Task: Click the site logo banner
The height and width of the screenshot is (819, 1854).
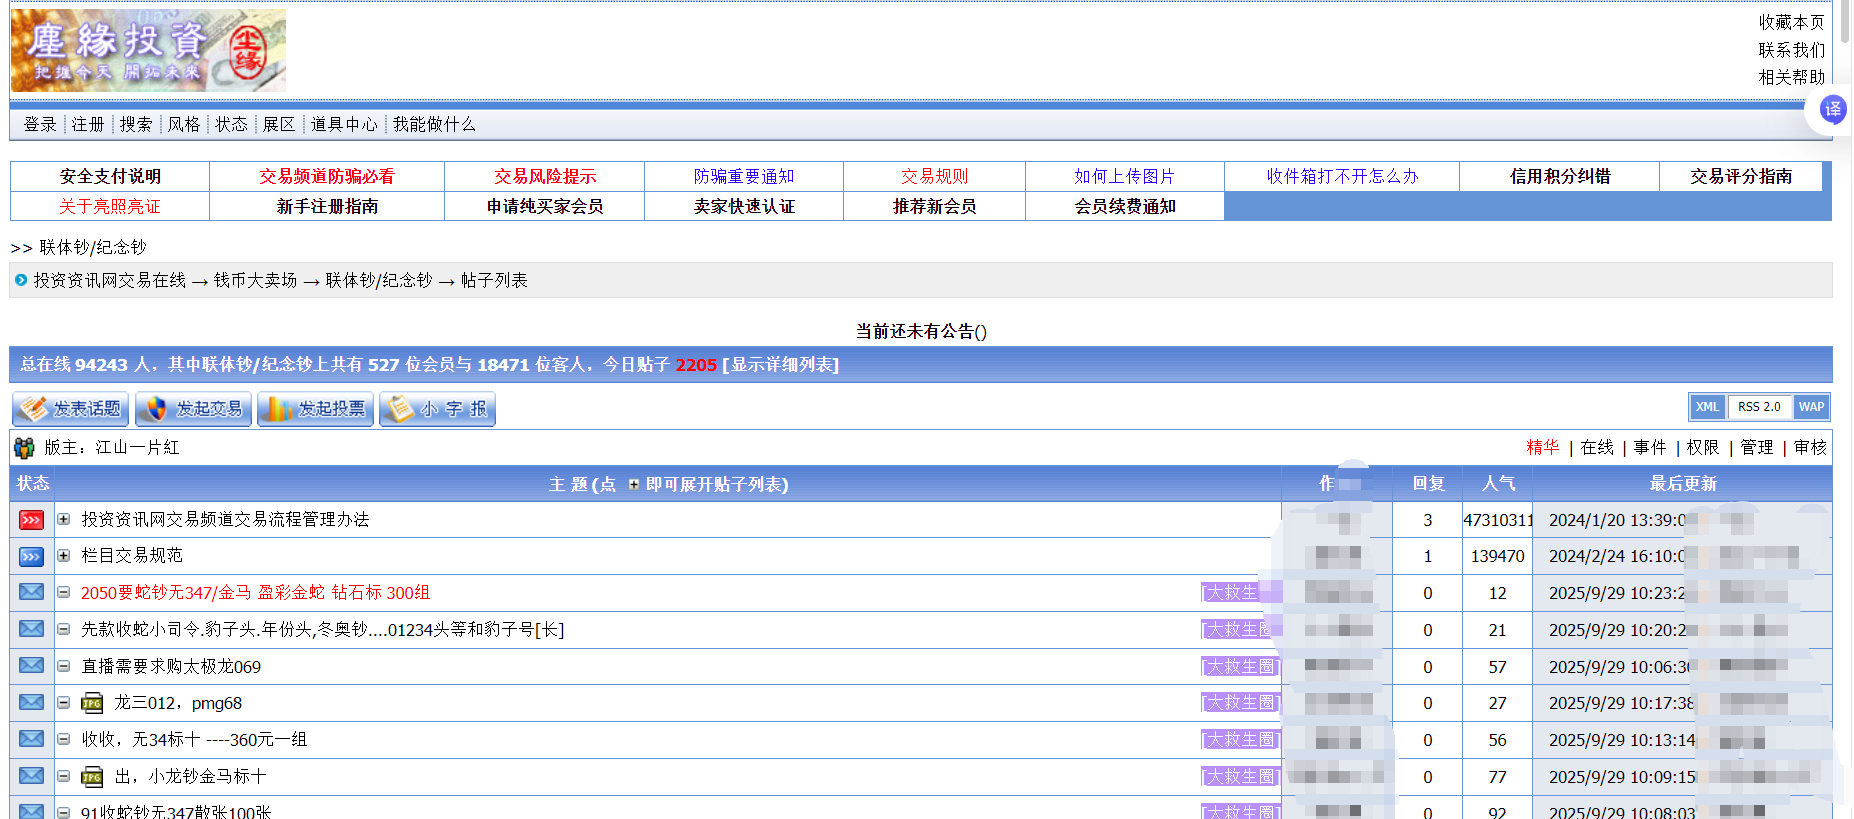Action: click(149, 51)
